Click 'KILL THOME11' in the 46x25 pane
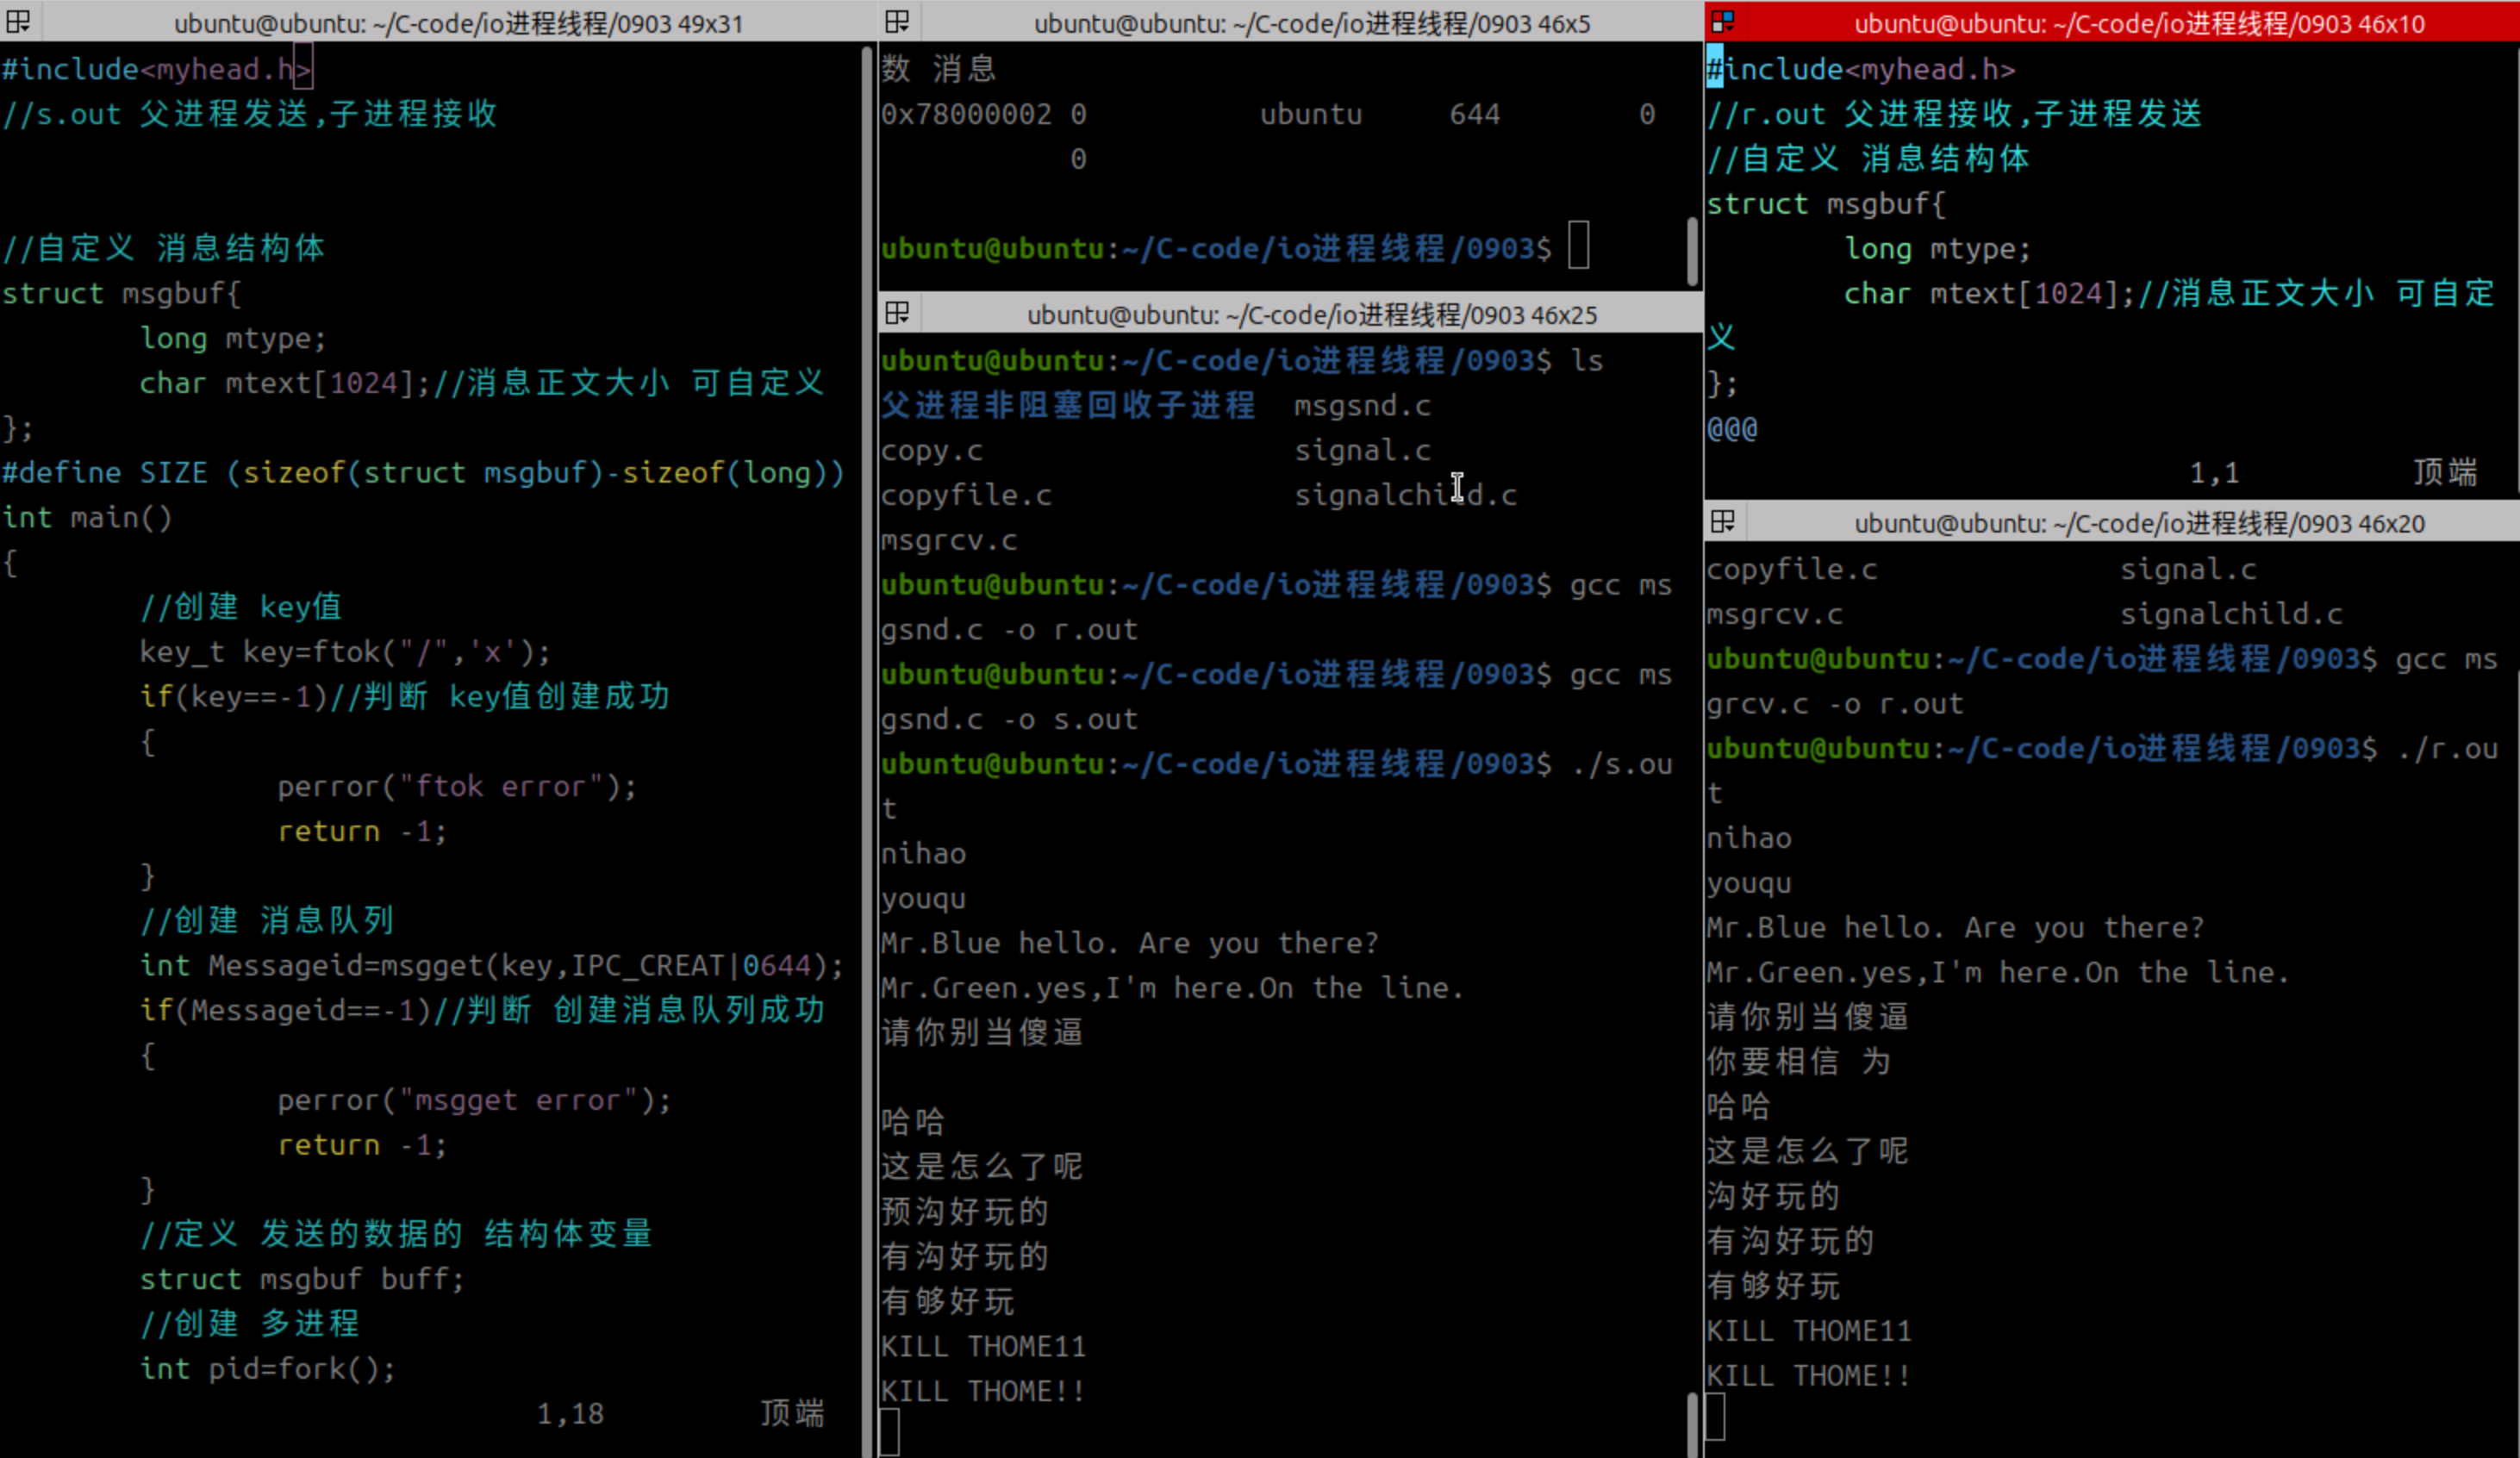2520x1458 pixels. [983, 1346]
